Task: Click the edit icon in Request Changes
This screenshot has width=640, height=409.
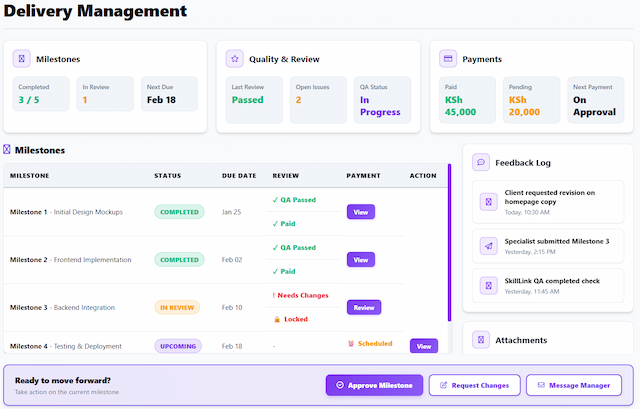Action: [x=443, y=385]
